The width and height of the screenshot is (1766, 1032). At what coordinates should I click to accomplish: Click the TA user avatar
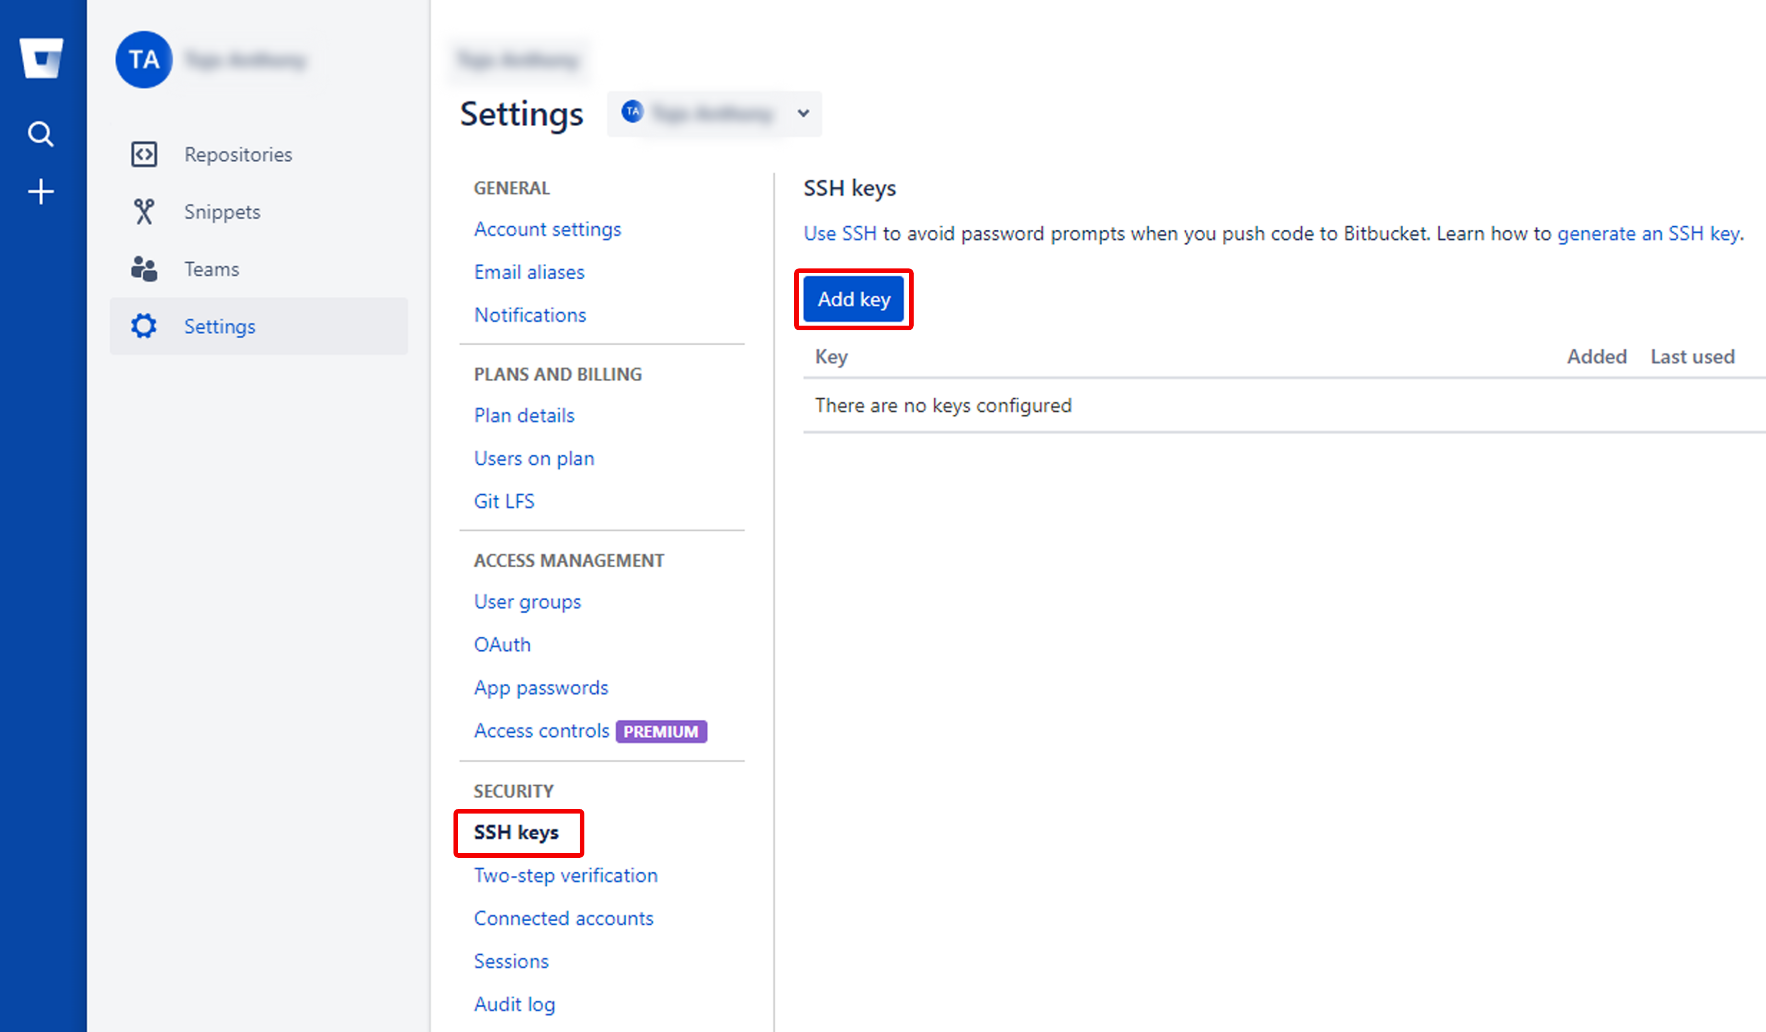pyautogui.click(x=144, y=60)
